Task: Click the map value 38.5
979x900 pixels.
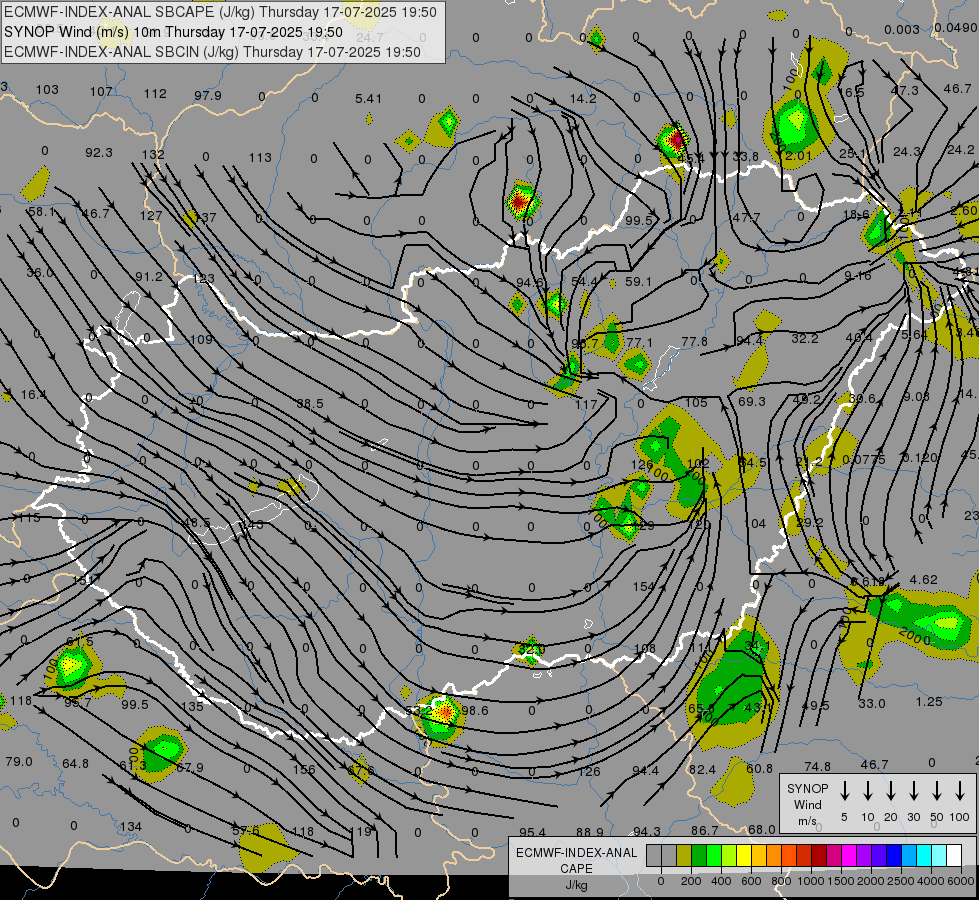Action: [310, 403]
